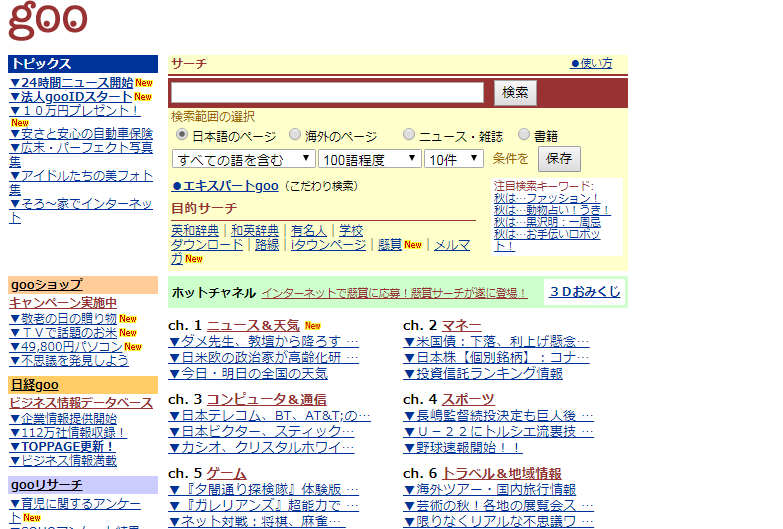The image size is (783, 529).
Task: Open 安さと安心の自動車保険 link
Action: pos(81,133)
